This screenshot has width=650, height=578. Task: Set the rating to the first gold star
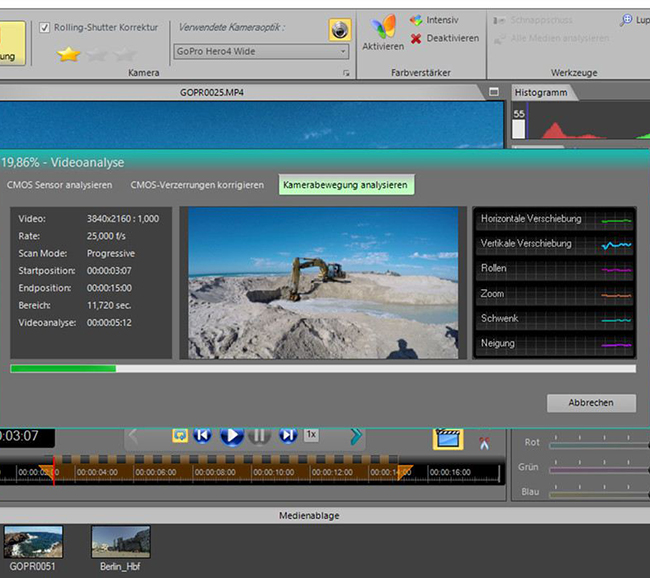pos(69,54)
